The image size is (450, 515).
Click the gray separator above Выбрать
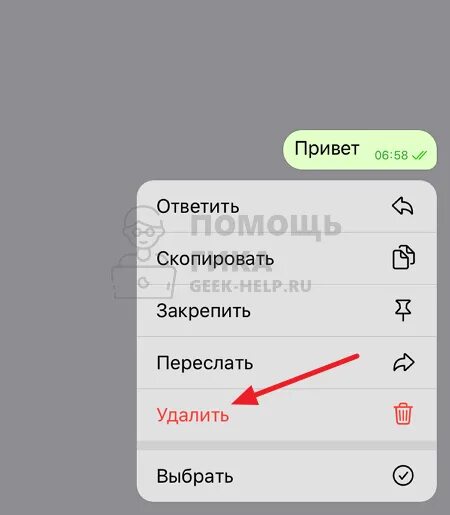pyautogui.click(x=287, y=445)
